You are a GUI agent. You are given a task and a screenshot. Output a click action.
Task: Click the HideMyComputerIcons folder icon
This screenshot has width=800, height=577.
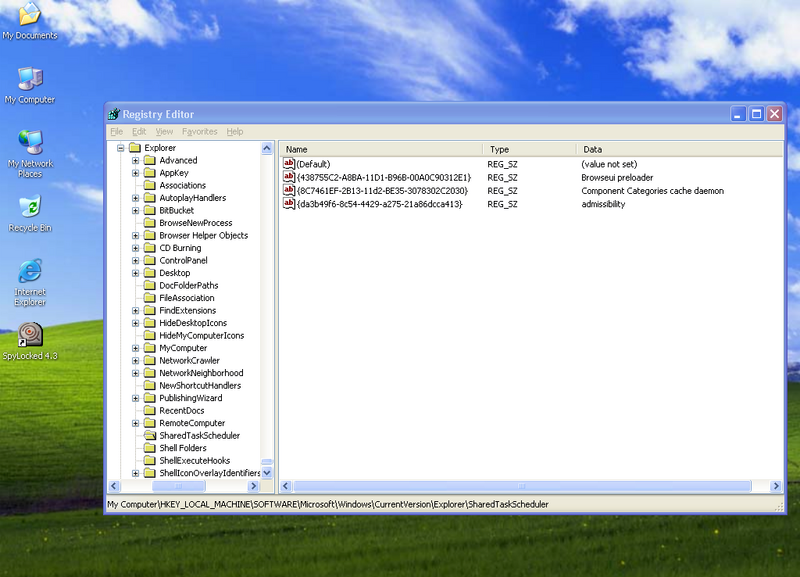[x=149, y=335]
